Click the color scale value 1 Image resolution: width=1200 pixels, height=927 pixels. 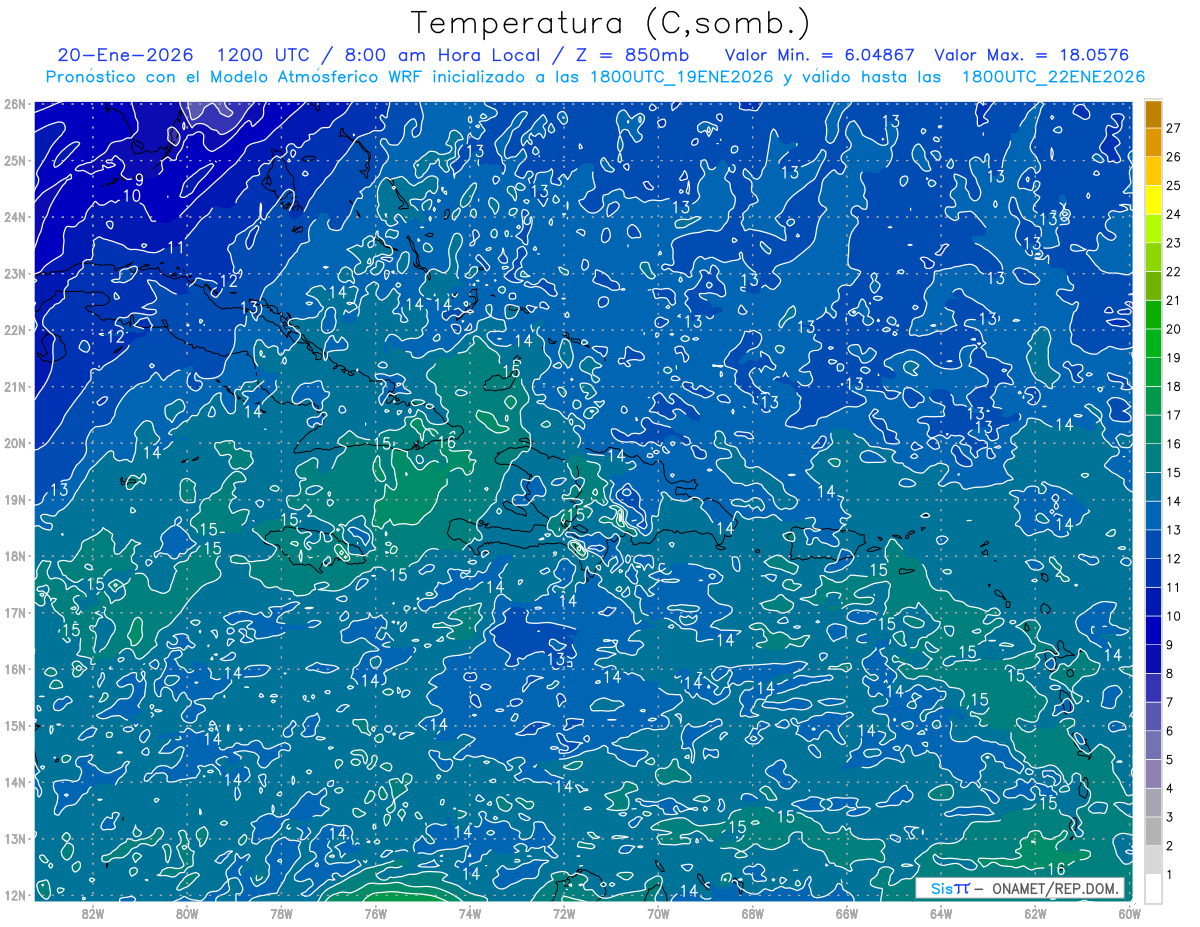(1170, 874)
